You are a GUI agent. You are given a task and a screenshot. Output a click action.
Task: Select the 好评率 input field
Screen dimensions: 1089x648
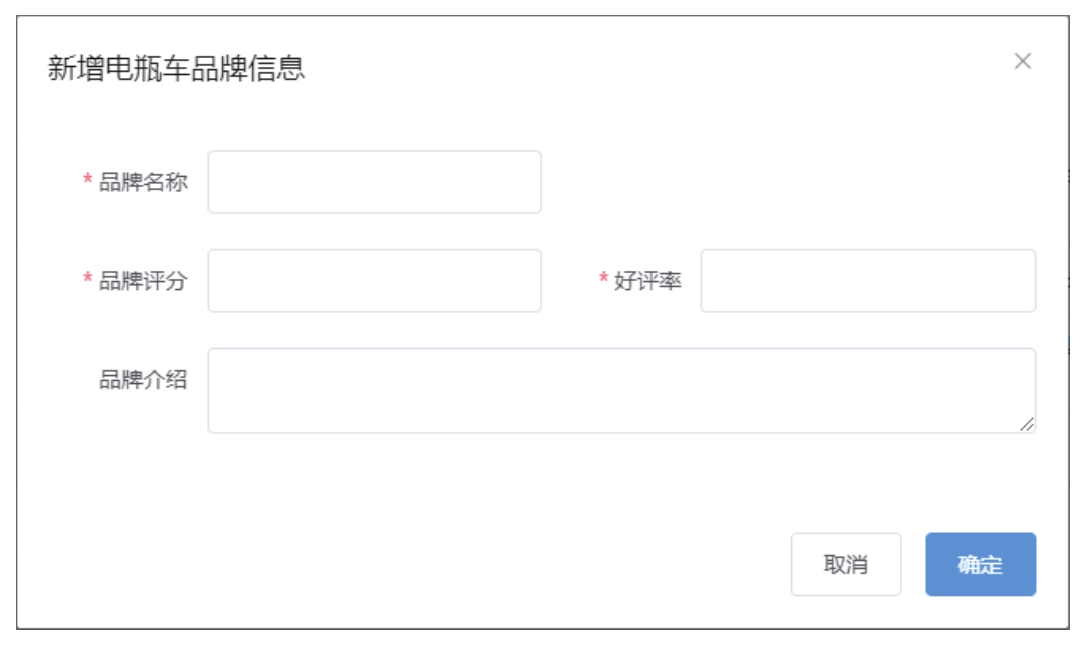pyautogui.click(x=867, y=281)
